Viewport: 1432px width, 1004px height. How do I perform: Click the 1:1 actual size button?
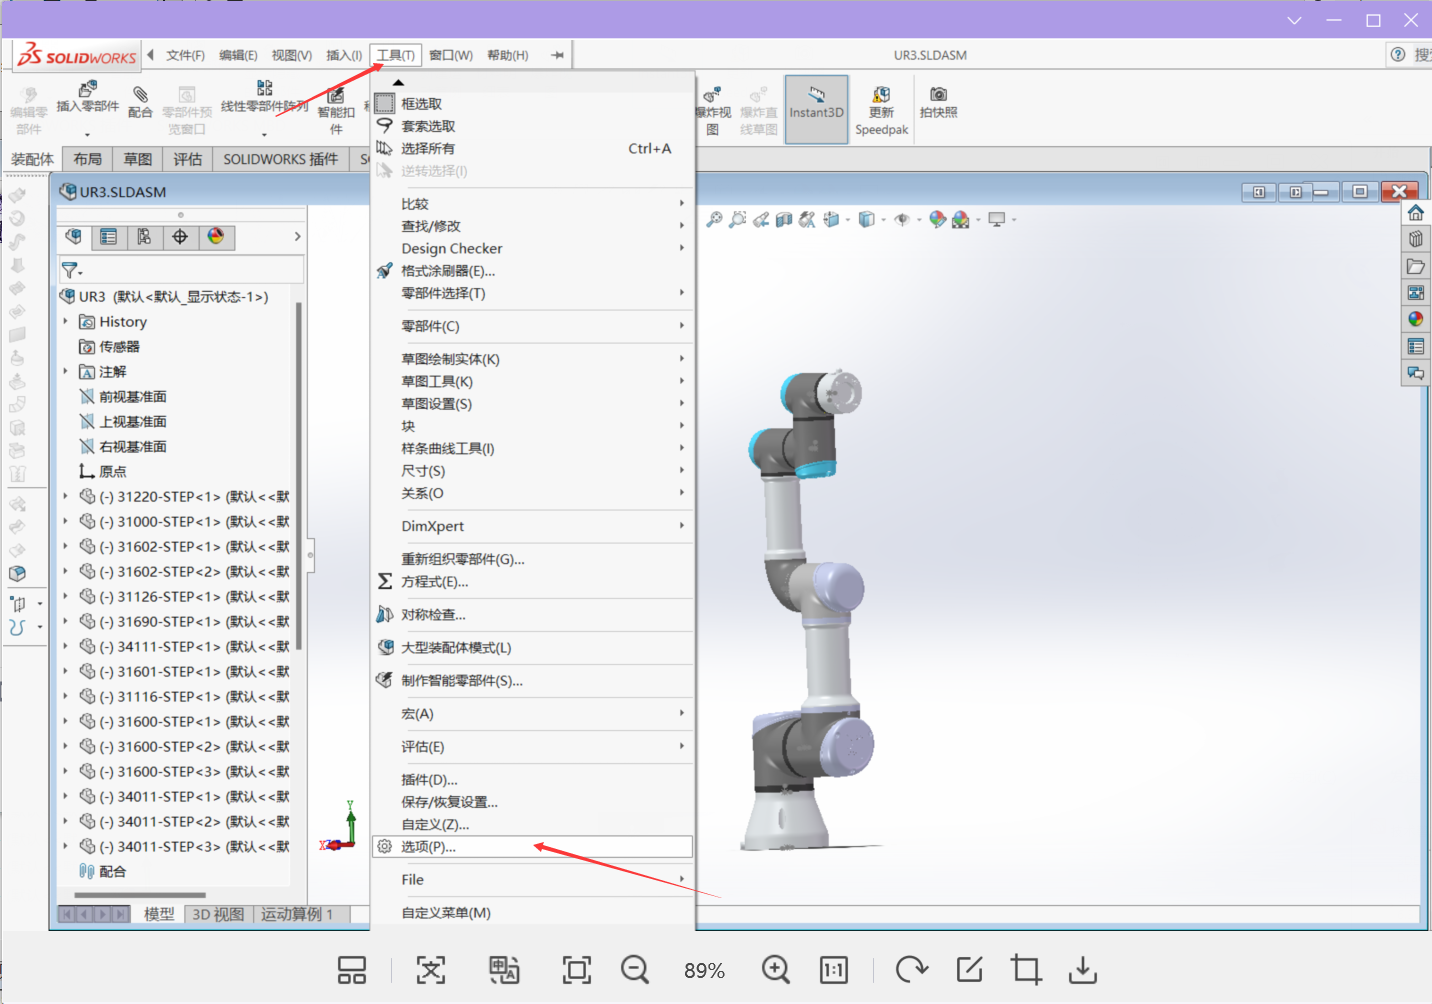833,969
